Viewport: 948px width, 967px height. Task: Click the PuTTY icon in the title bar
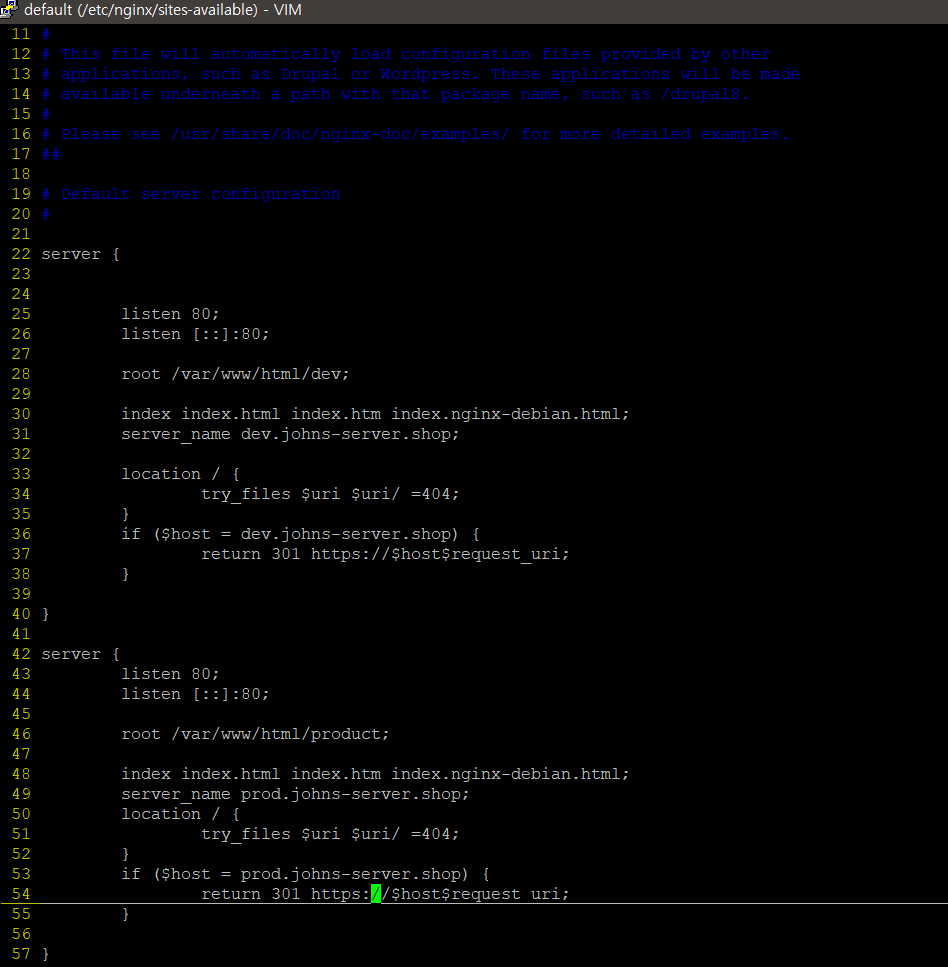(x=10, y=10)
